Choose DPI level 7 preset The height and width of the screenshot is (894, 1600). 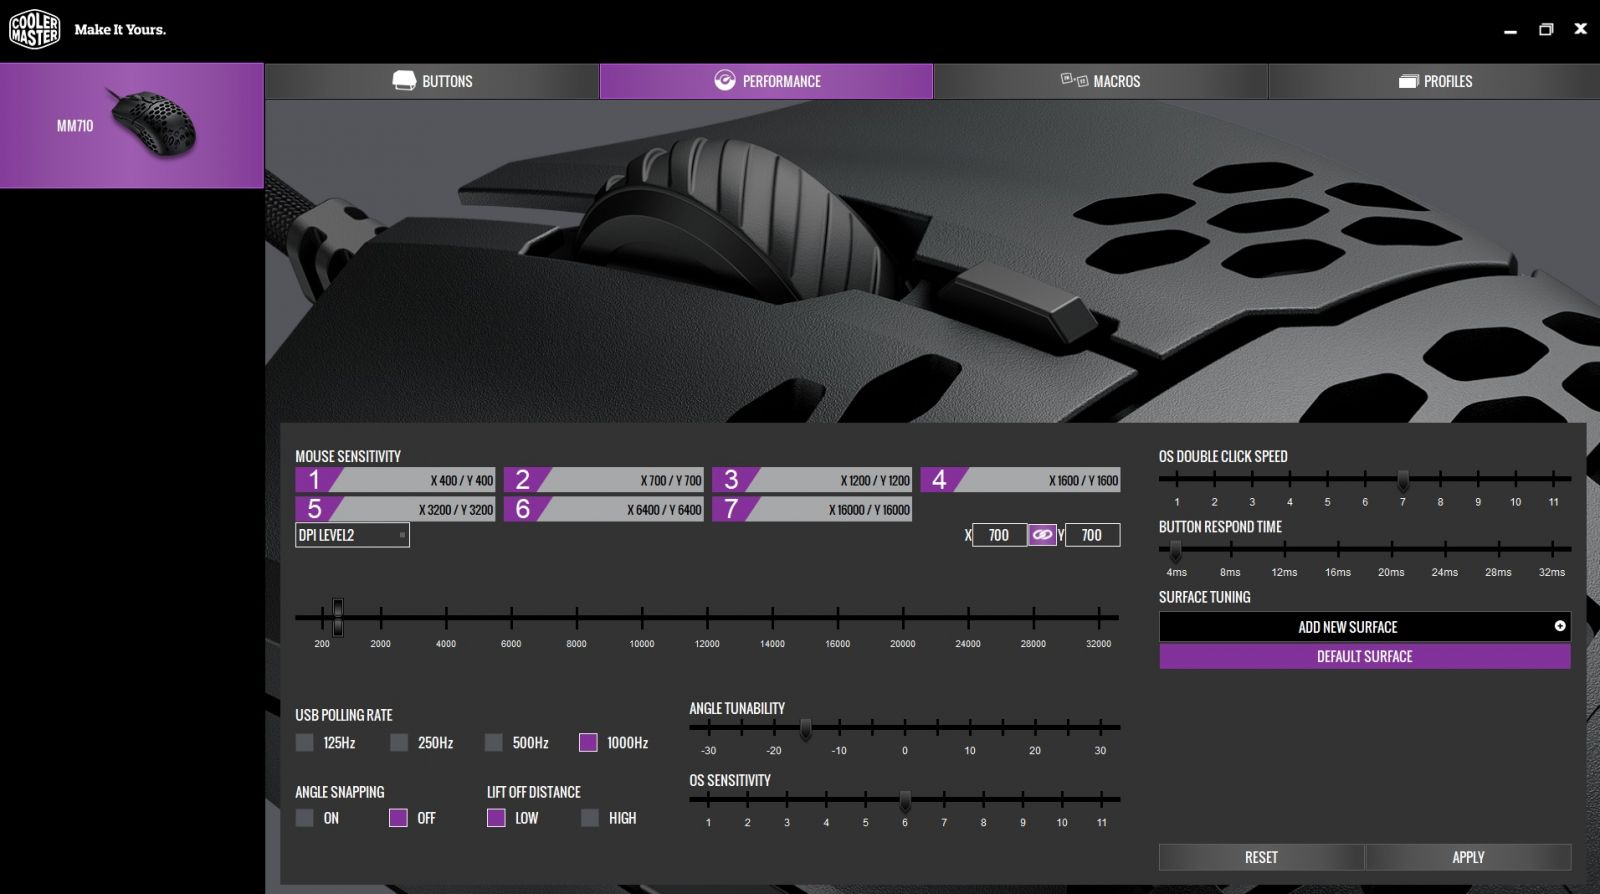tap(811, 509)
